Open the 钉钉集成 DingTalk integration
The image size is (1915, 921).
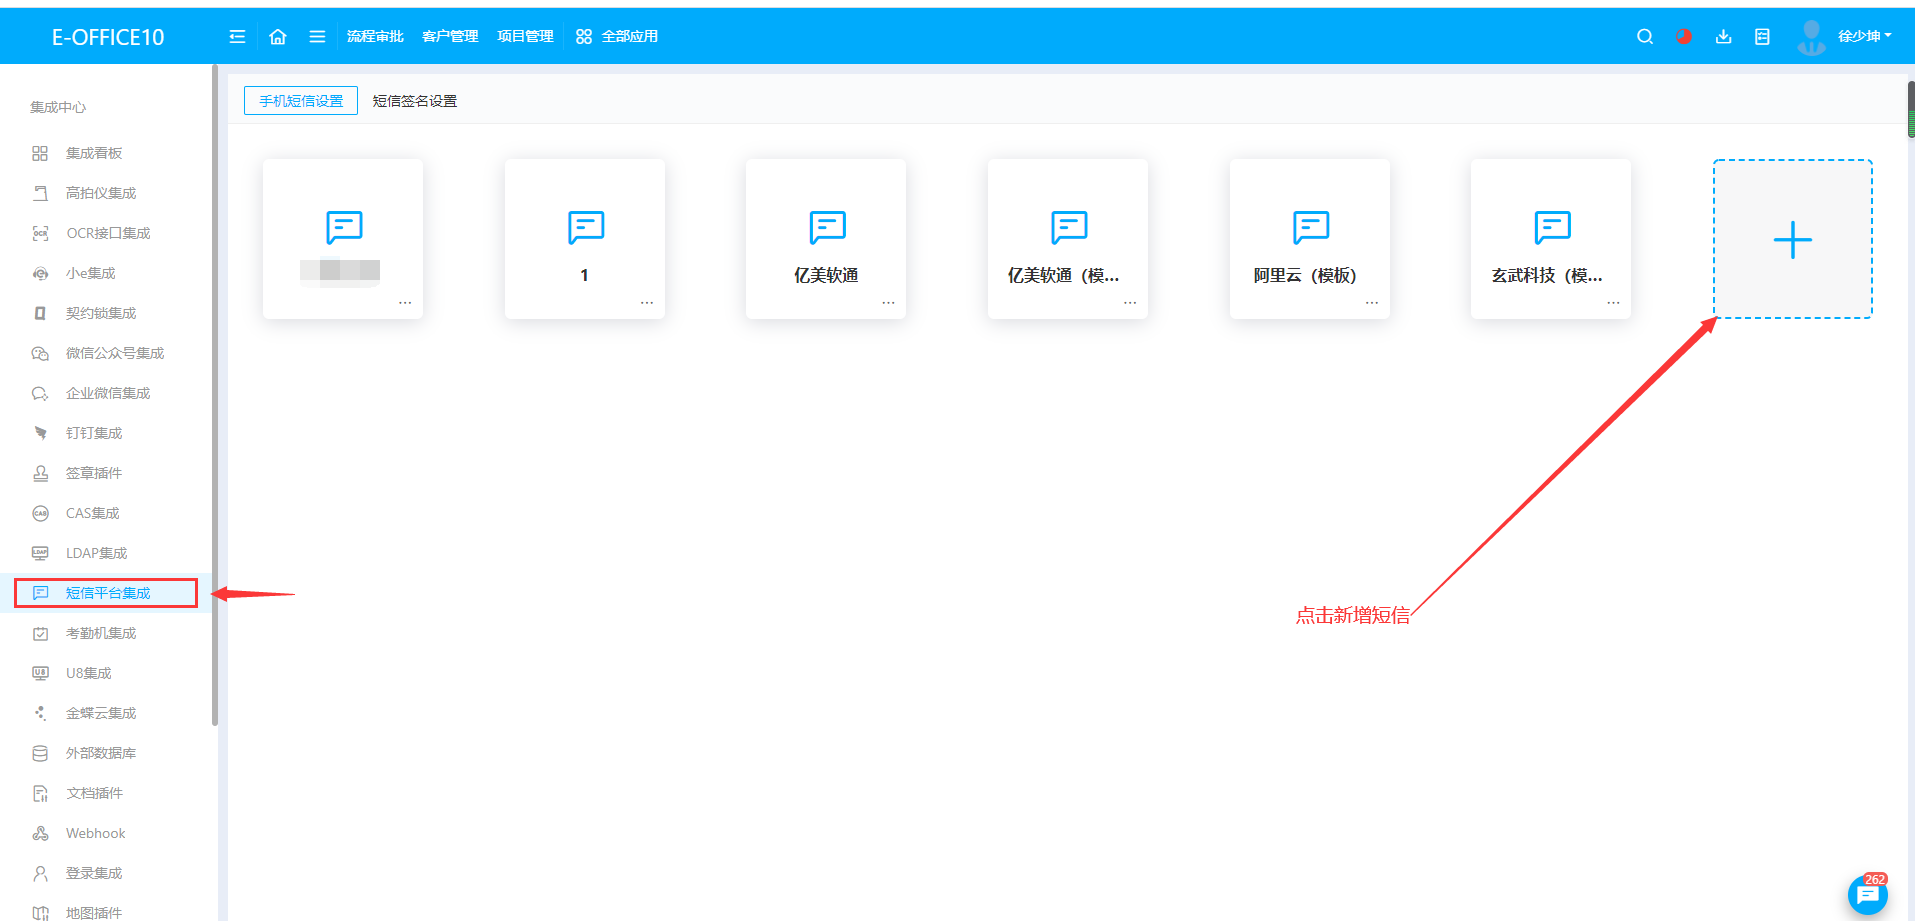pos(94,432)
